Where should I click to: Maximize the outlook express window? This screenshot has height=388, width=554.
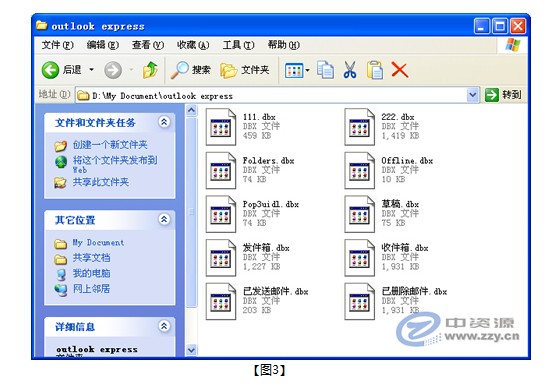(x=500, y=26)
